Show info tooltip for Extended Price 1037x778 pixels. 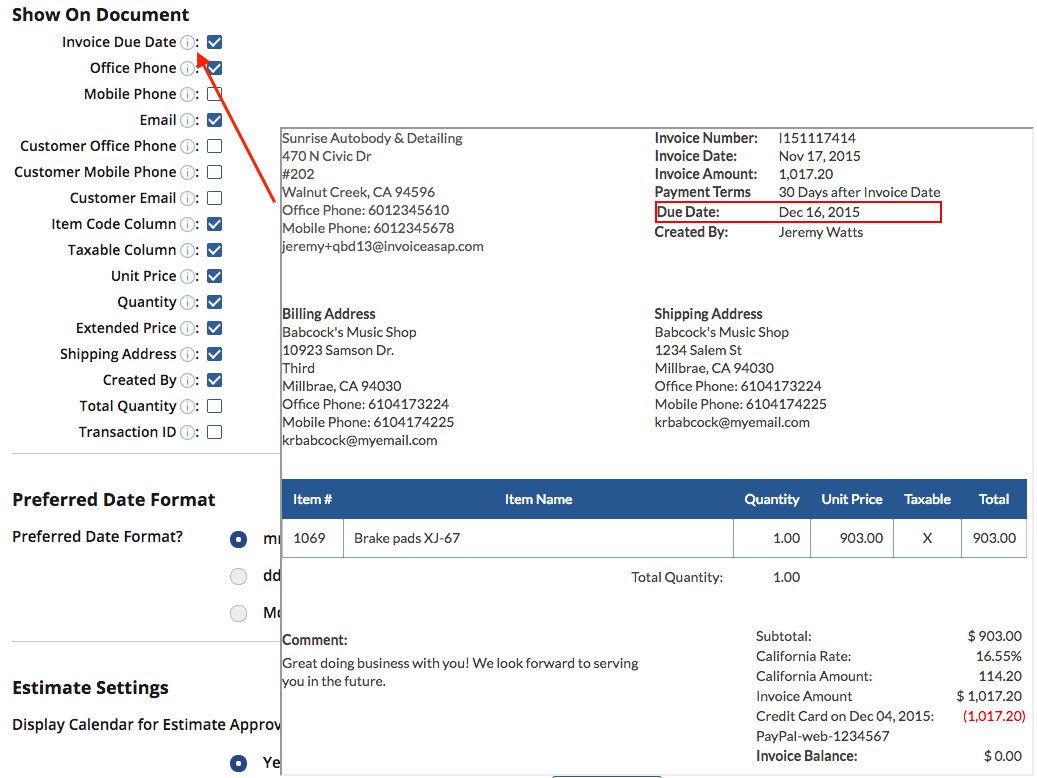point(187,329)
